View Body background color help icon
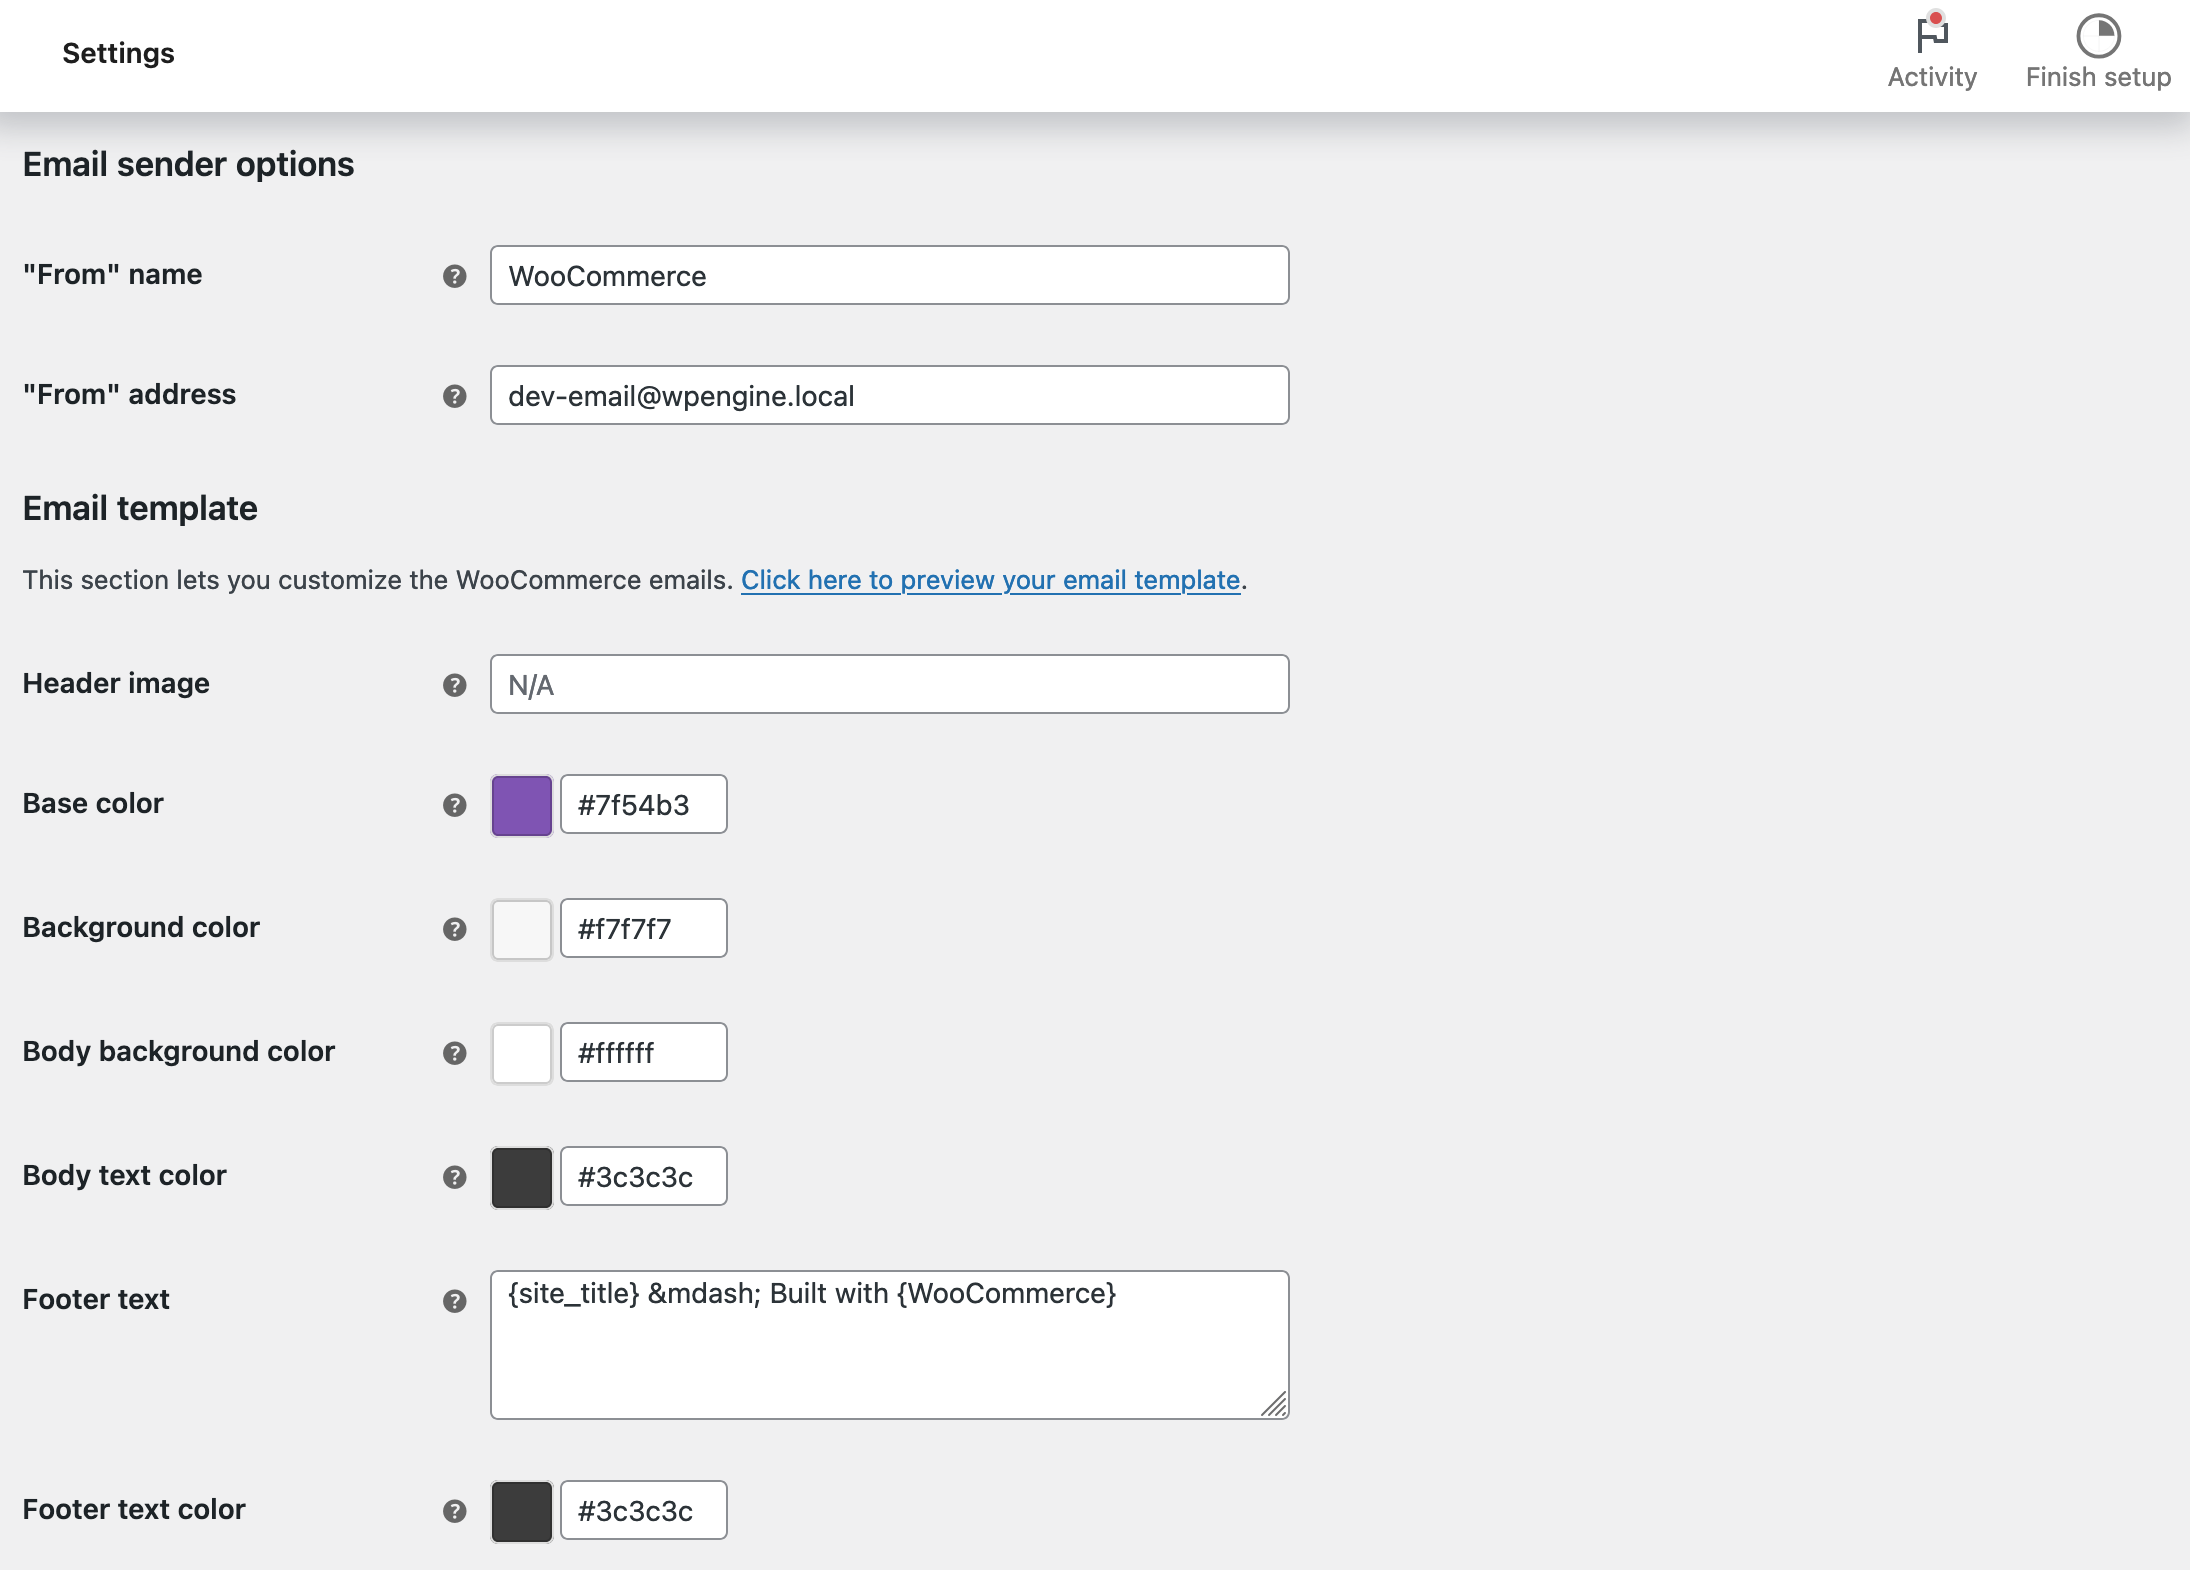Viewport: 2190px width, 1570px height. click(455, 1053)
